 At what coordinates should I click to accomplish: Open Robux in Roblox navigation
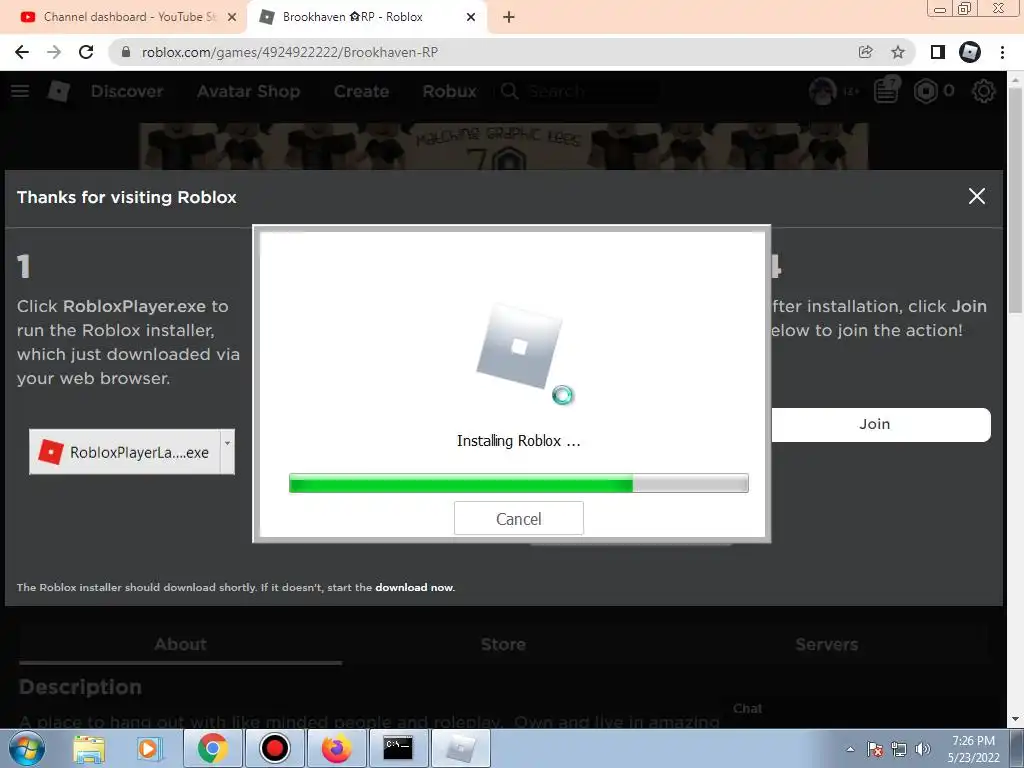tap(449, 91)
